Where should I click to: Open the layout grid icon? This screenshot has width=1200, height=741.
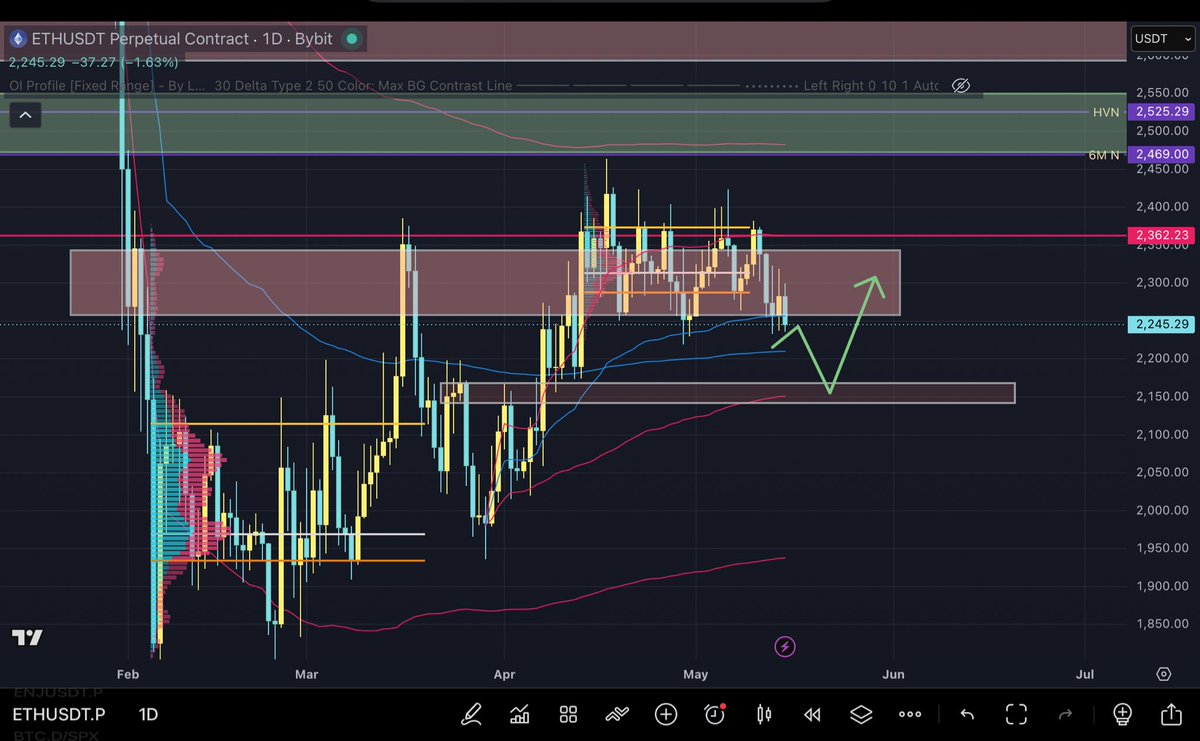[568, 714]
